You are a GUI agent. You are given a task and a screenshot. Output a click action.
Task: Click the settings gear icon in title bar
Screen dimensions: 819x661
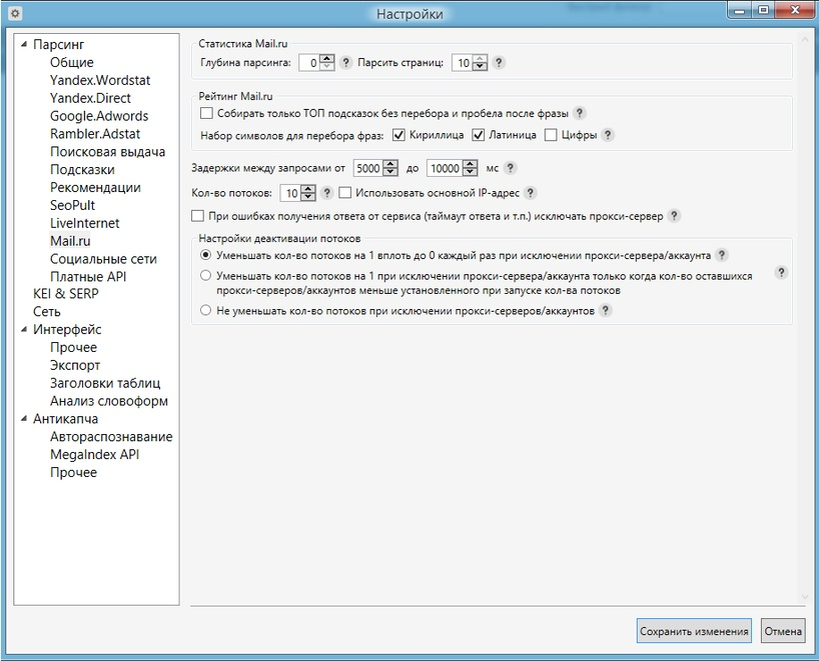[x=15, y=14]
